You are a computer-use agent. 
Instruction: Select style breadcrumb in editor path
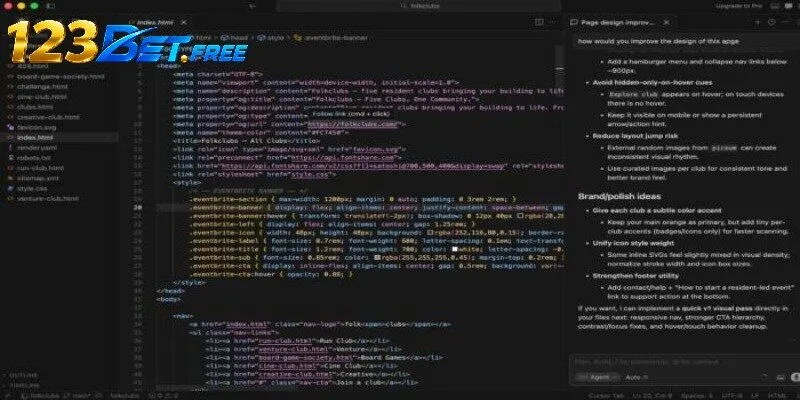coord(271,38)
